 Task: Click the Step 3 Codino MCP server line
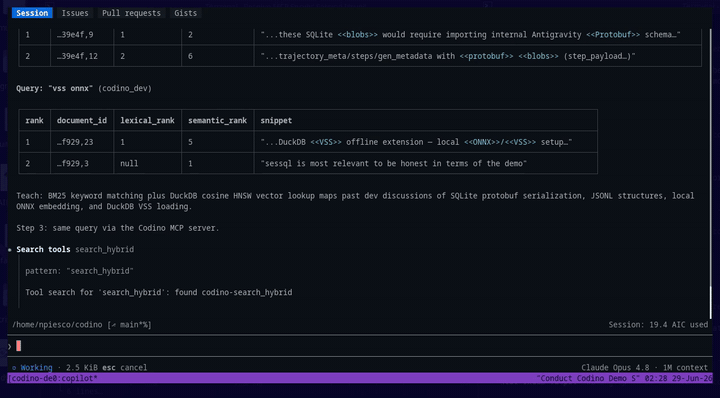(118, 228)
